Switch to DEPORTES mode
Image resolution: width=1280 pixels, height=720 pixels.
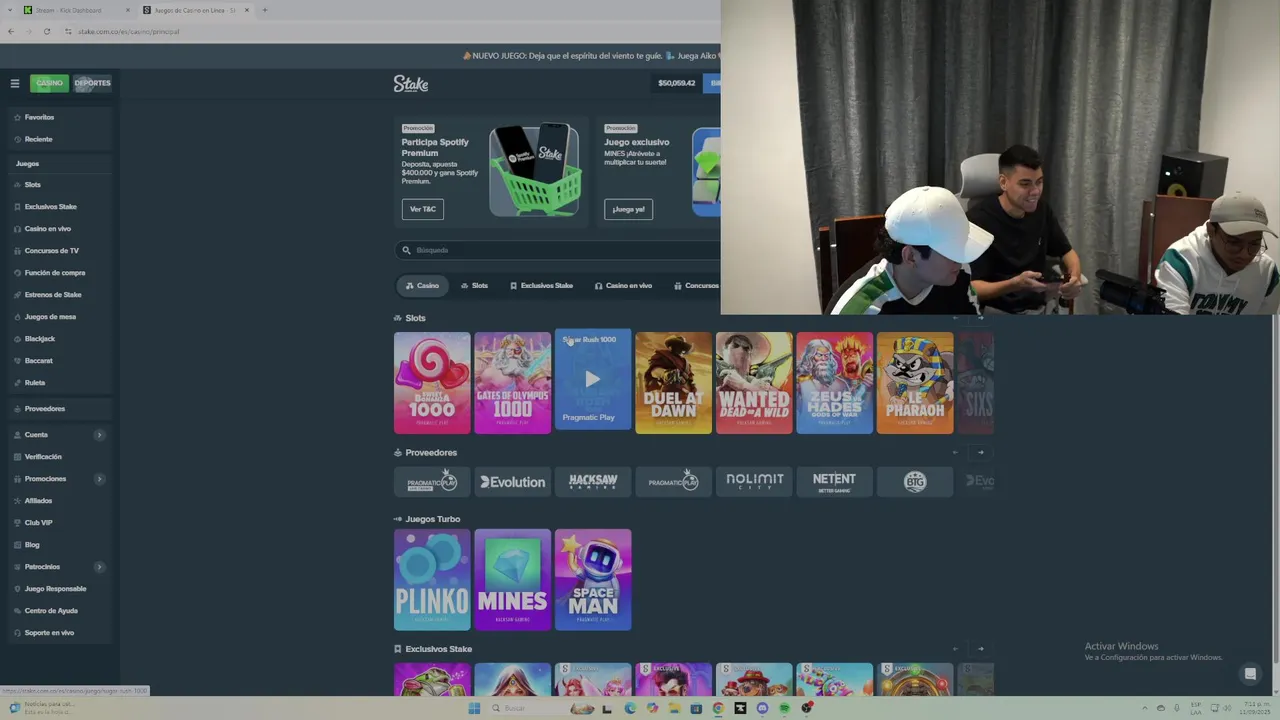click(92, 83)
